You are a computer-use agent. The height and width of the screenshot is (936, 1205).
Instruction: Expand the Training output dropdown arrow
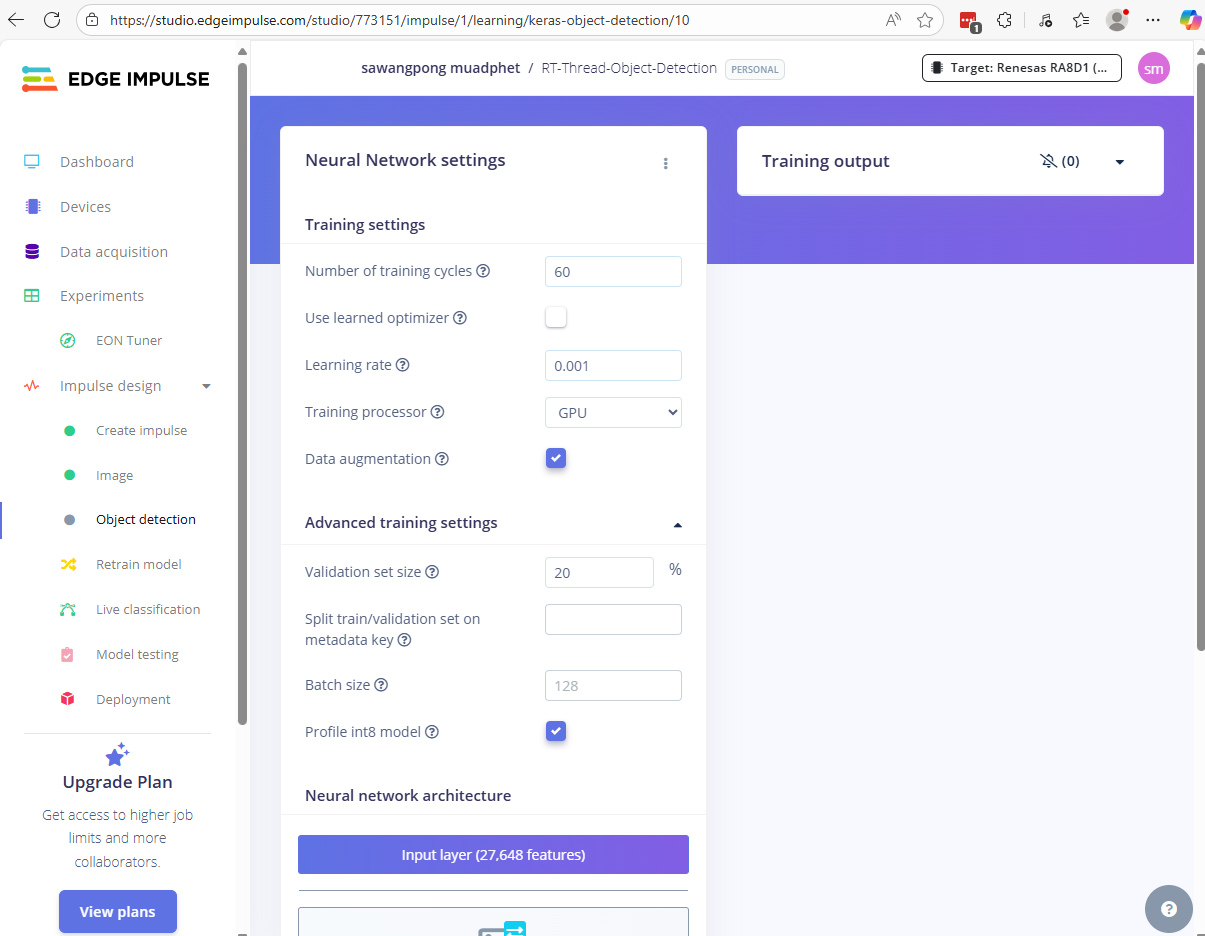1119,162
